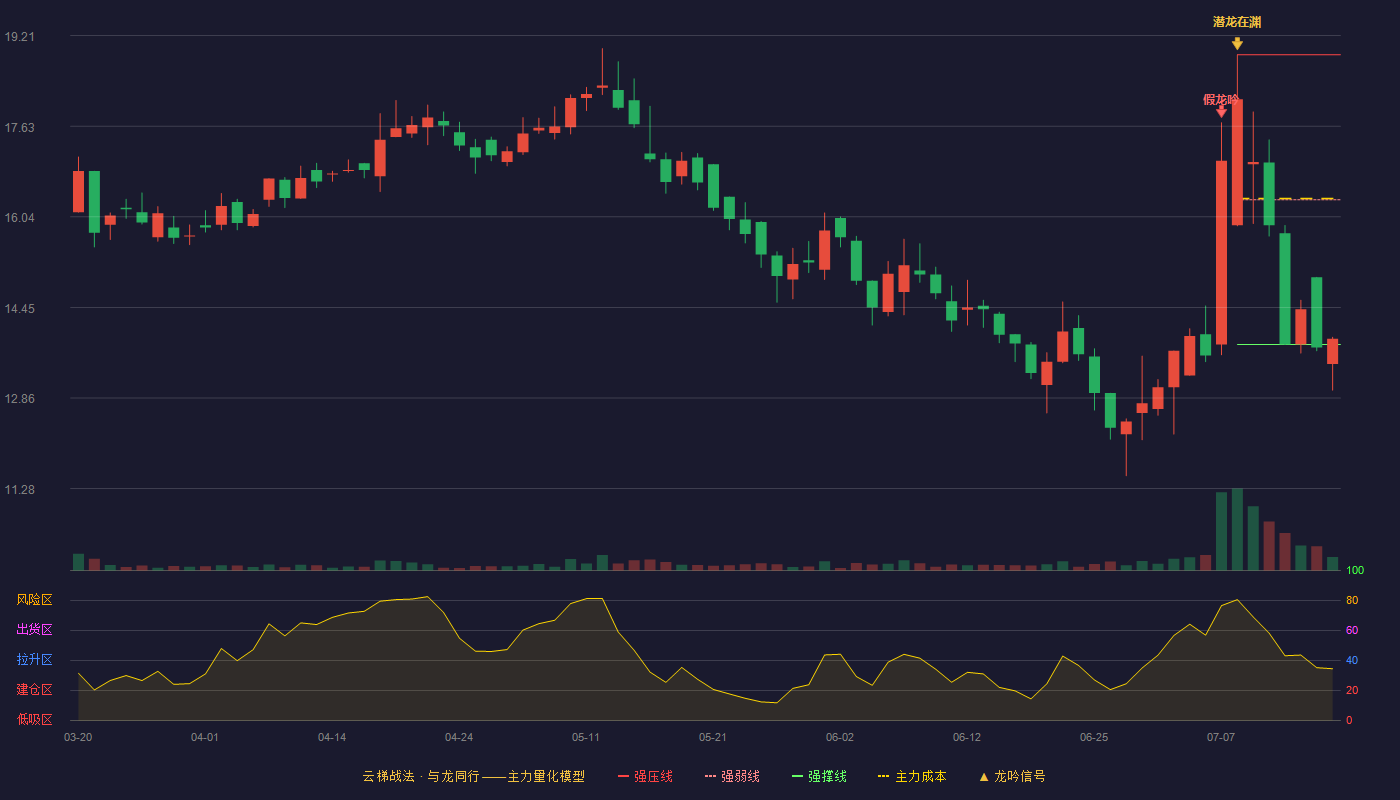Viewport: 1400px width, 800px height.
Task: Click the 05-21 date label
Action: 713,737
